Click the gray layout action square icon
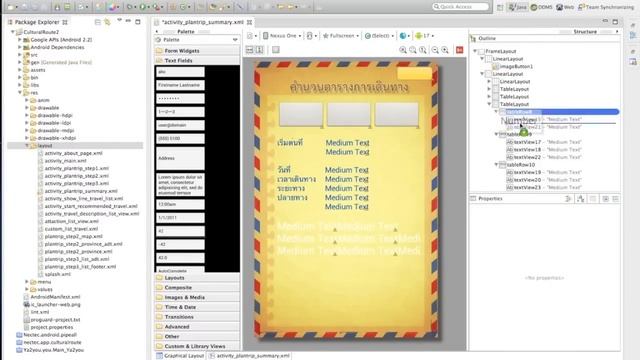 coord(276,50)
